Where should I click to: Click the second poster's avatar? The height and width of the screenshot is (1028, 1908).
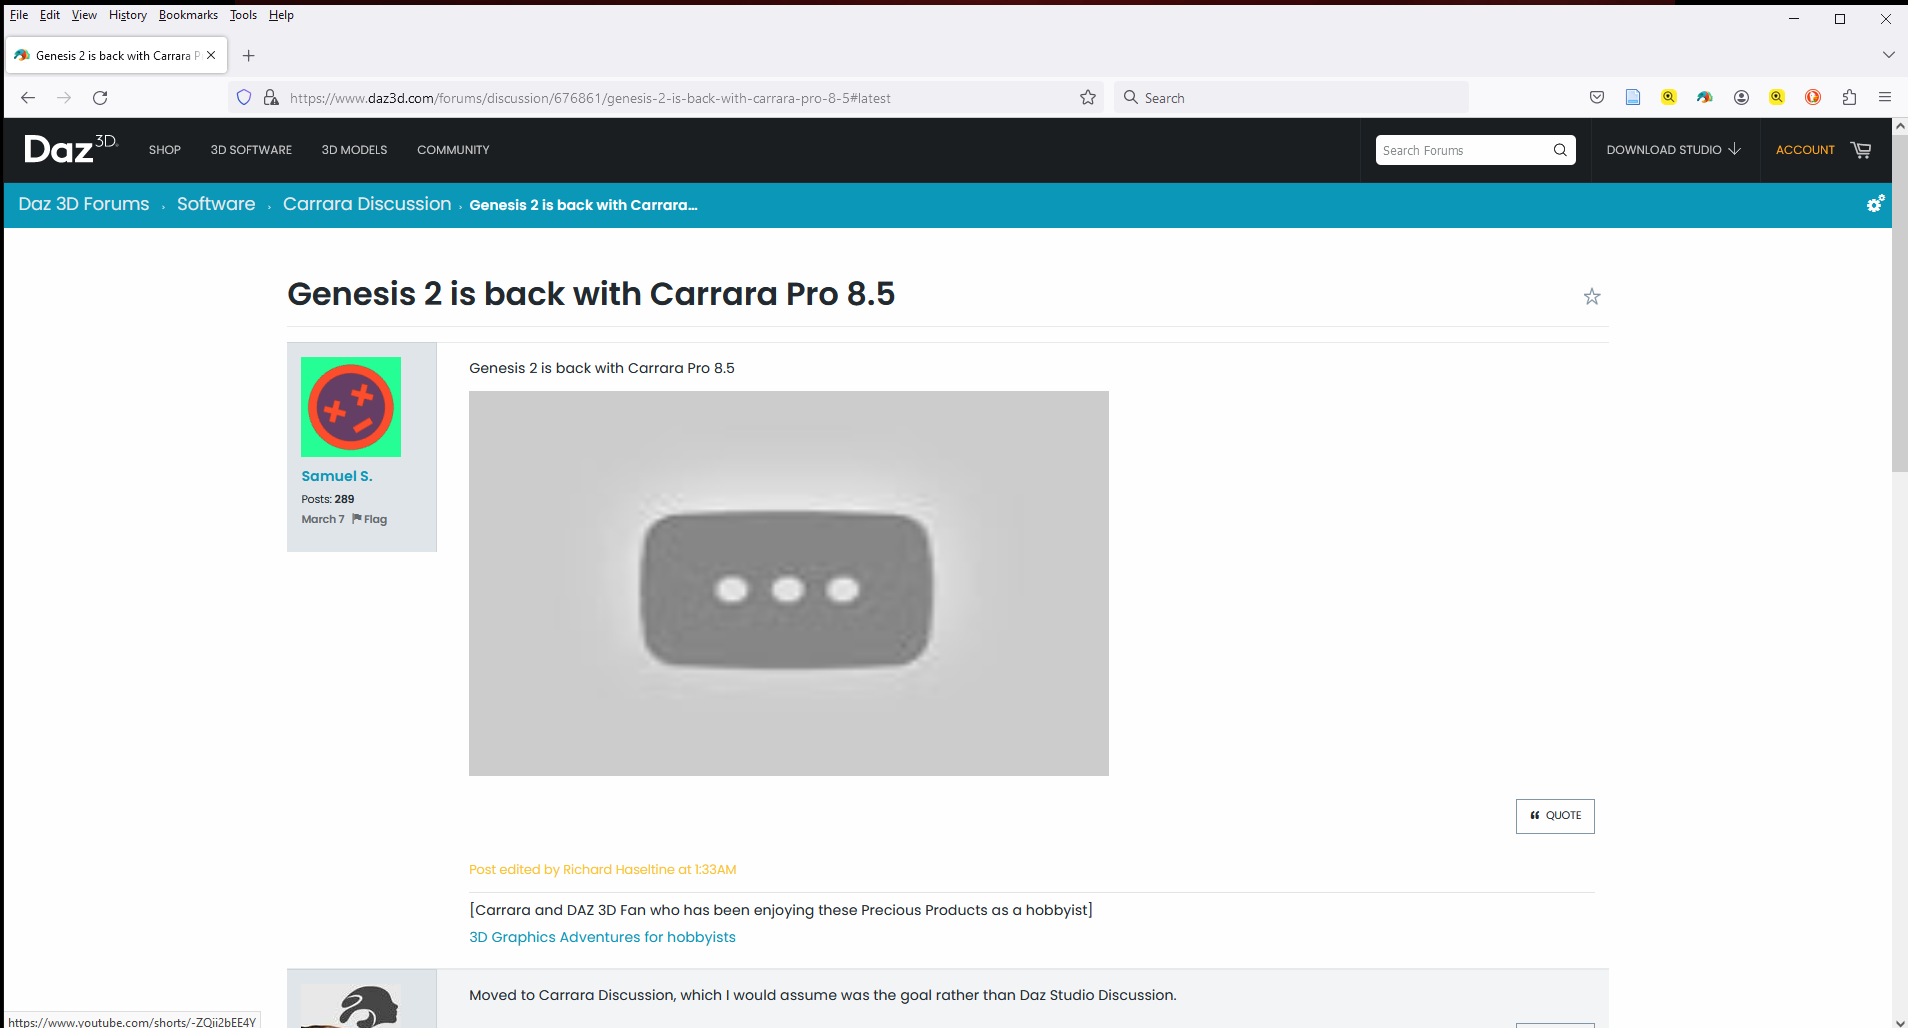(351, 1006)
